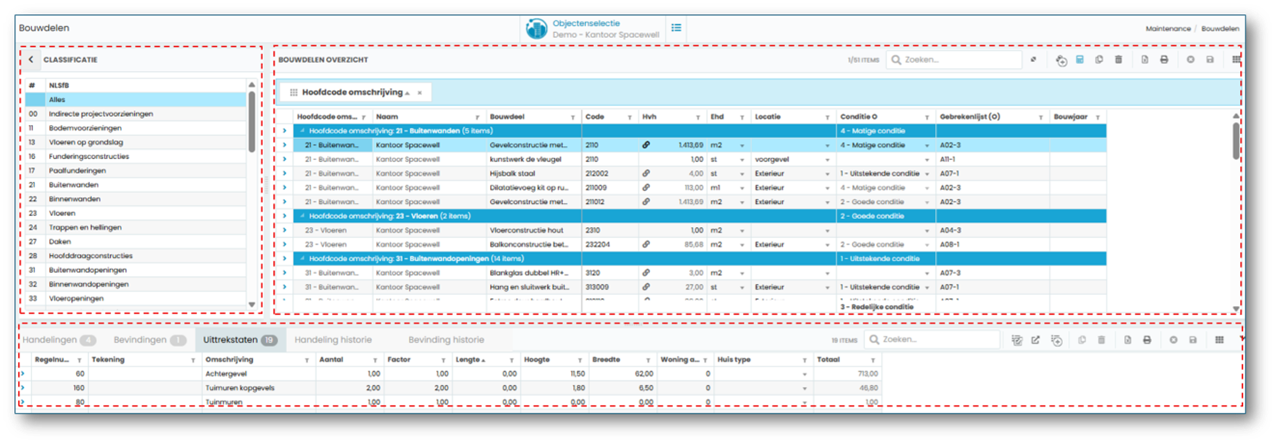Click the copy icon in bottom panel toolbar

click(1082, 340)
